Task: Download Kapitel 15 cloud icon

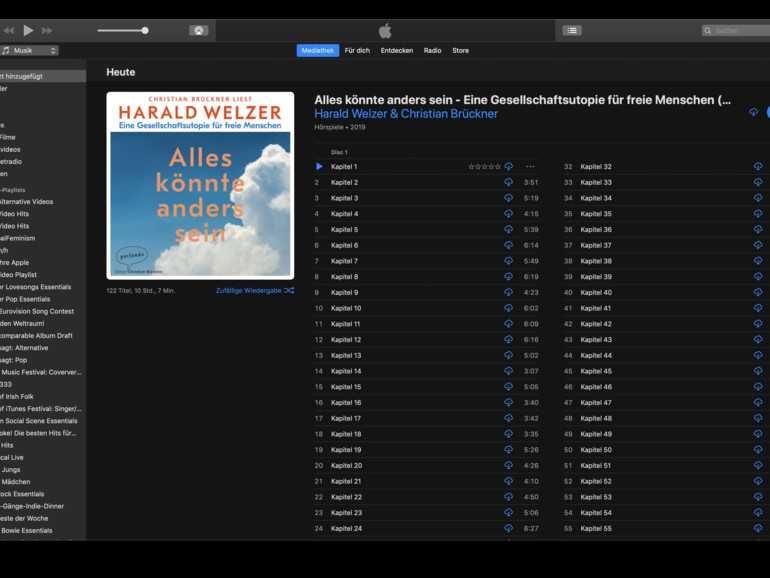Action: 509,386
